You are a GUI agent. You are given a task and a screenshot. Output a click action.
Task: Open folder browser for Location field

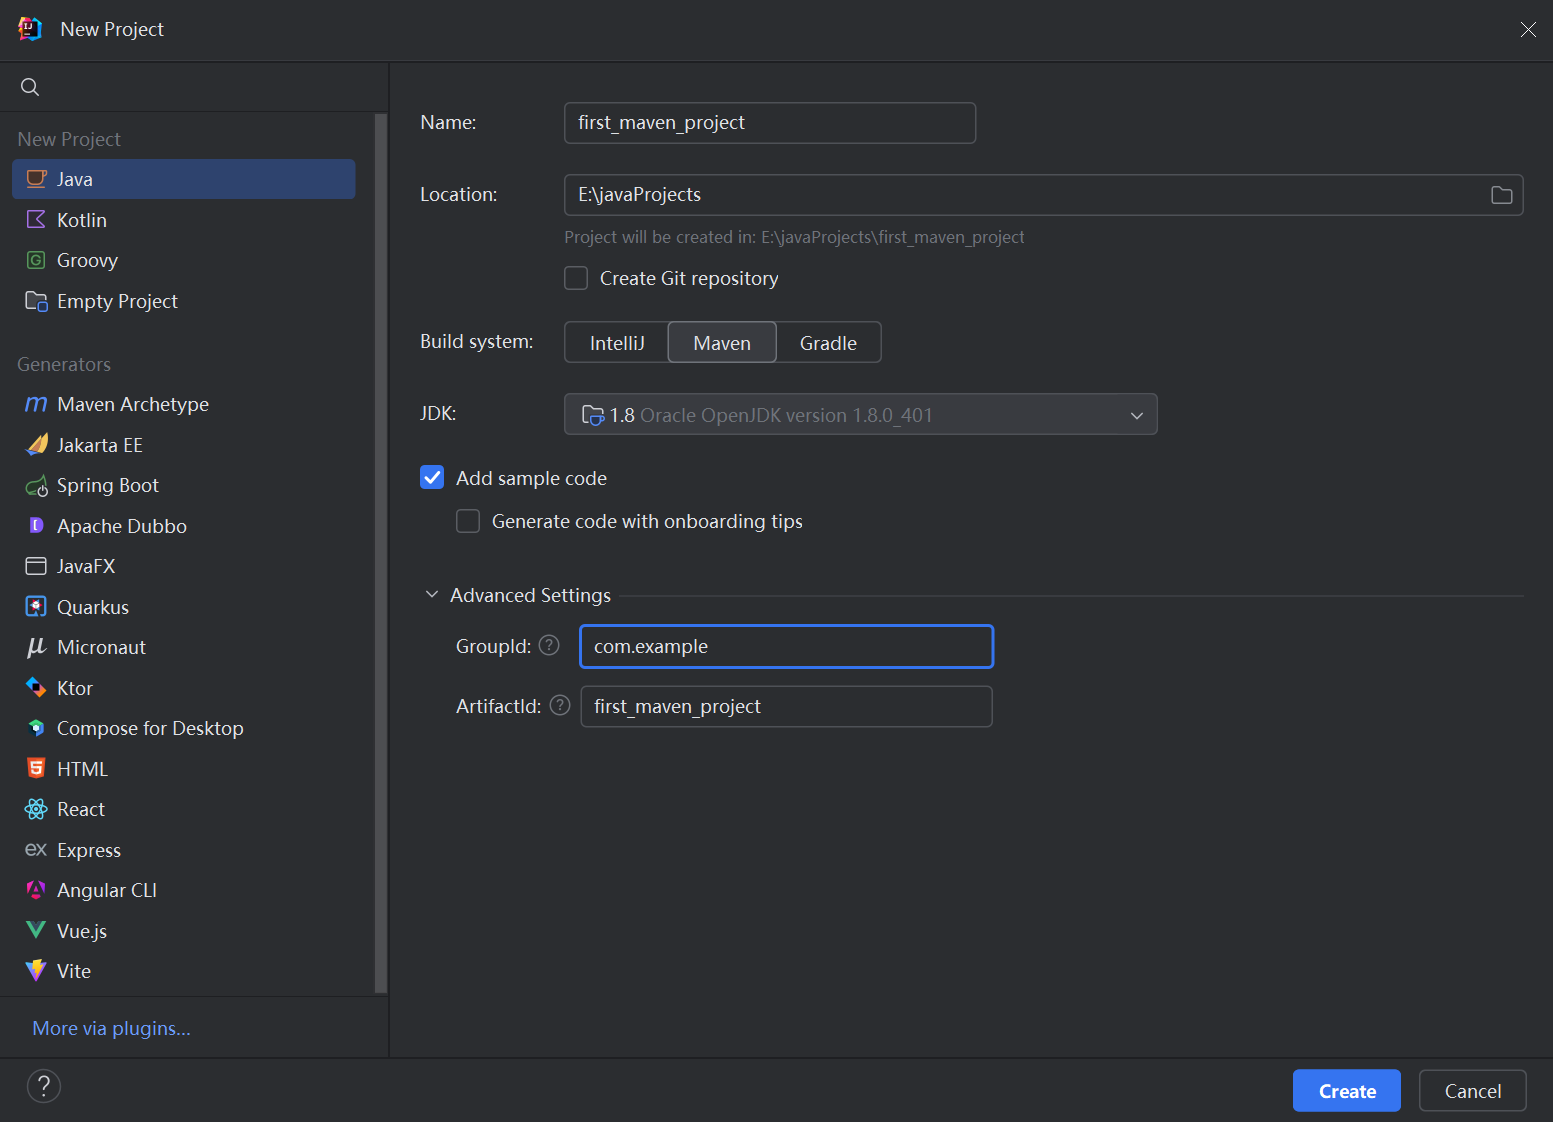[1501, 195]
